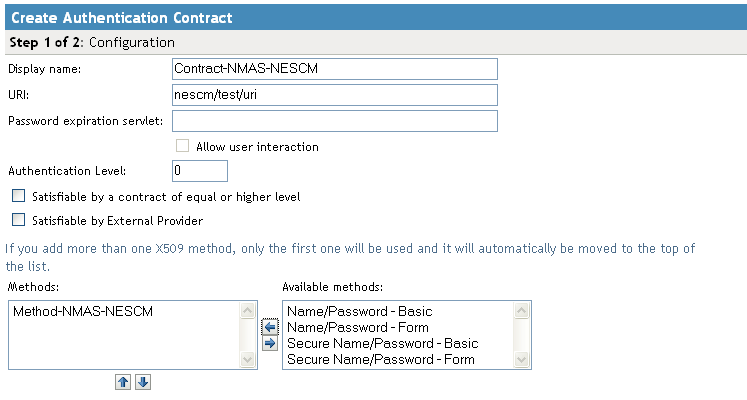Select Name/Password - Form method

[x=358, y=327]
